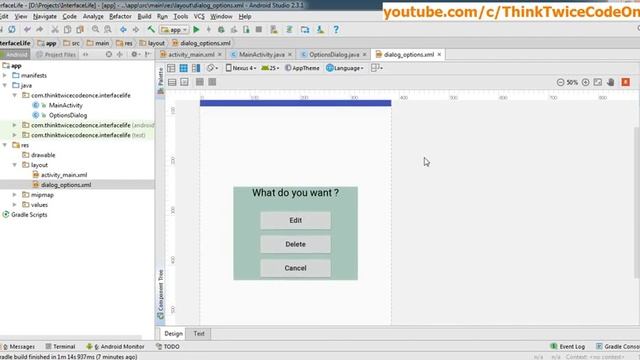Open the VCS menu
This screenshot has width=640, height=360.
199,16
